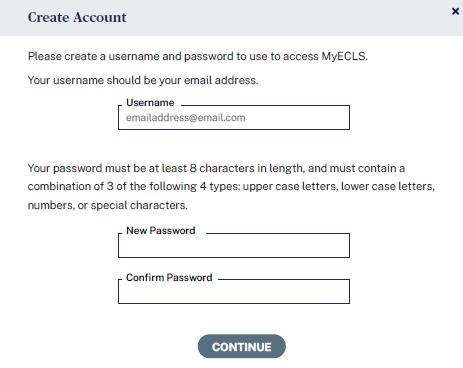463x368 pixels.
Task: Click the New Password label text
Action: pyautogui.click(x=161, y=231)
